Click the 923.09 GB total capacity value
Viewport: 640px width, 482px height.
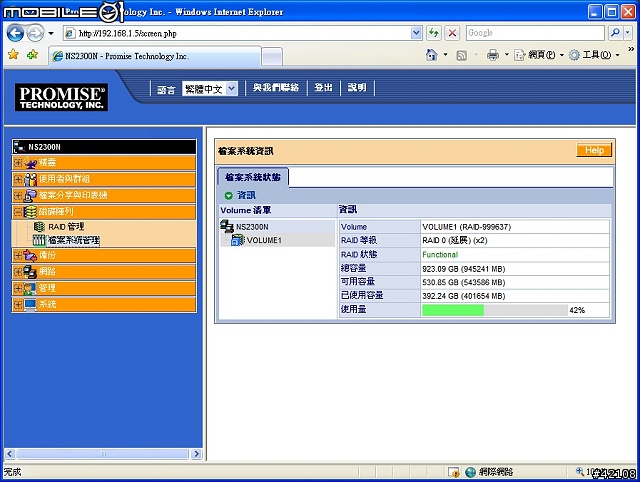(464, 269)
